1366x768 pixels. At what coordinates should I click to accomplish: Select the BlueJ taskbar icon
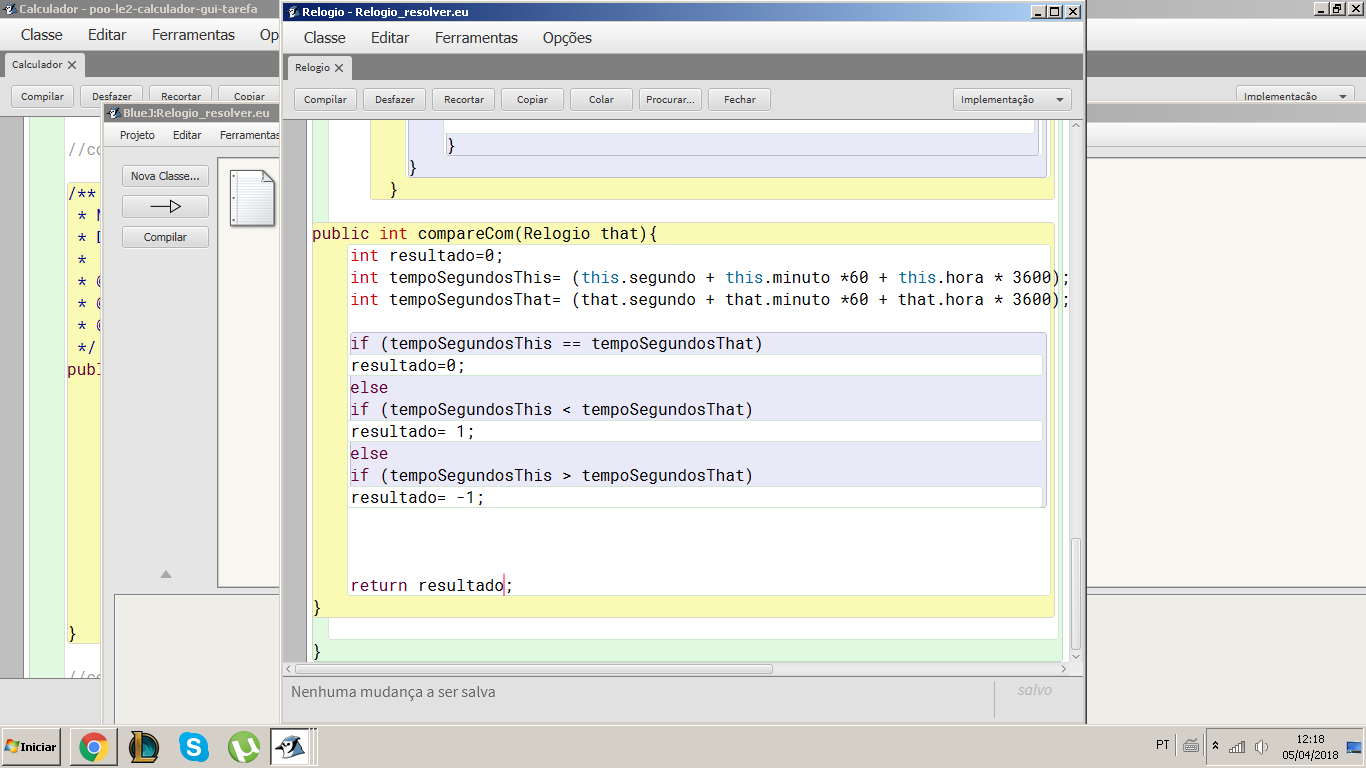coord(290,746)
